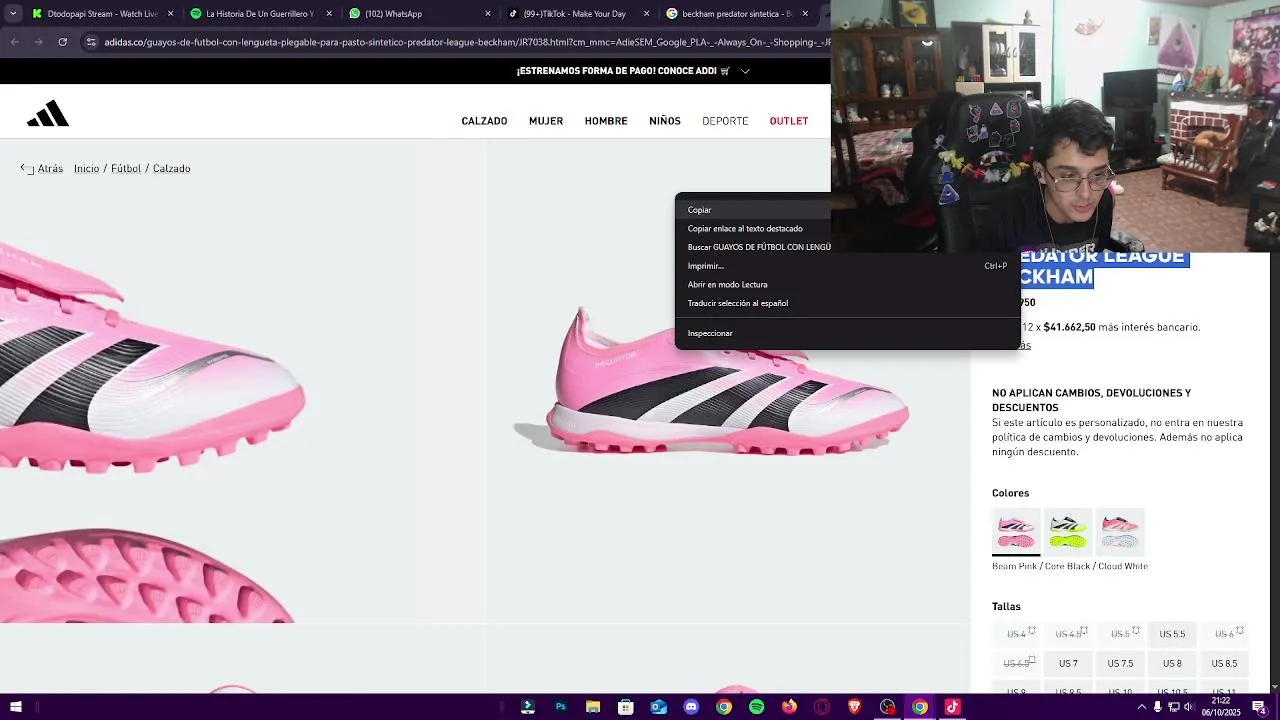Open OBS Studio from the taskbar

pos(887,707)
